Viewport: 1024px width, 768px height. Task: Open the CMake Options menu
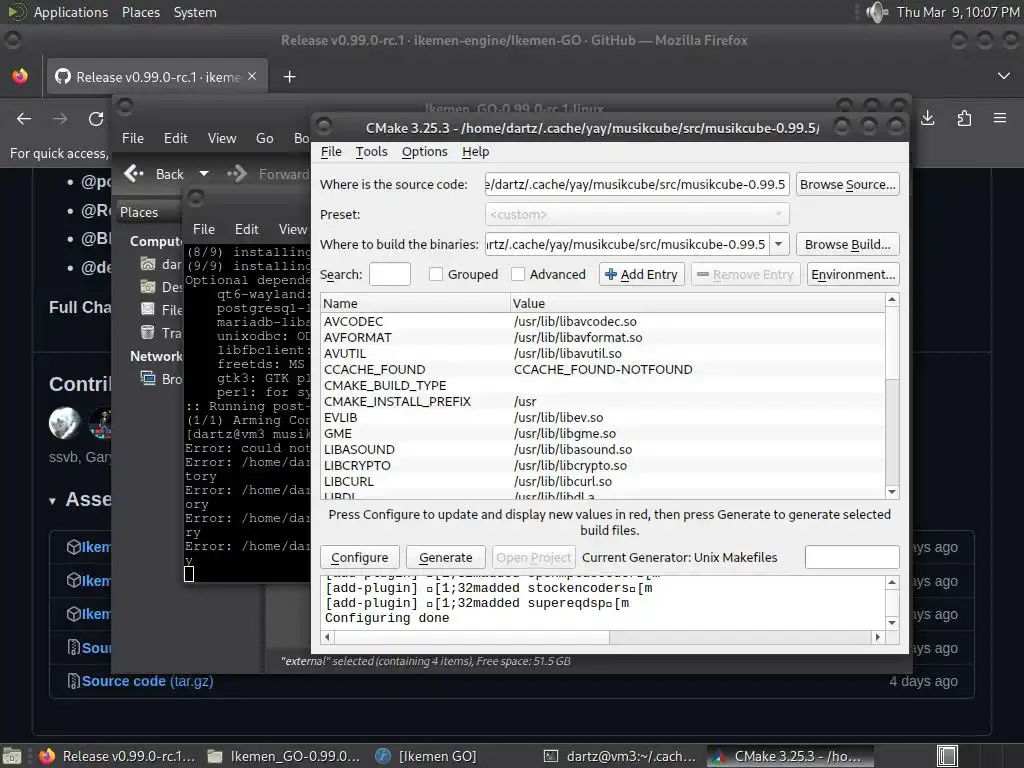click(424, 152)
